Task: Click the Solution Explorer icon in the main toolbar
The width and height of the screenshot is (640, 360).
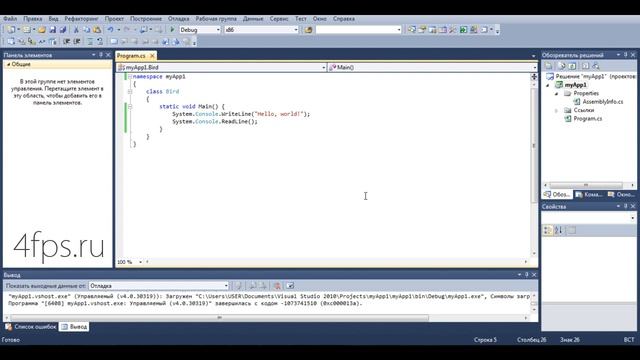Action: pyautogui.click(x=411, y=30)
